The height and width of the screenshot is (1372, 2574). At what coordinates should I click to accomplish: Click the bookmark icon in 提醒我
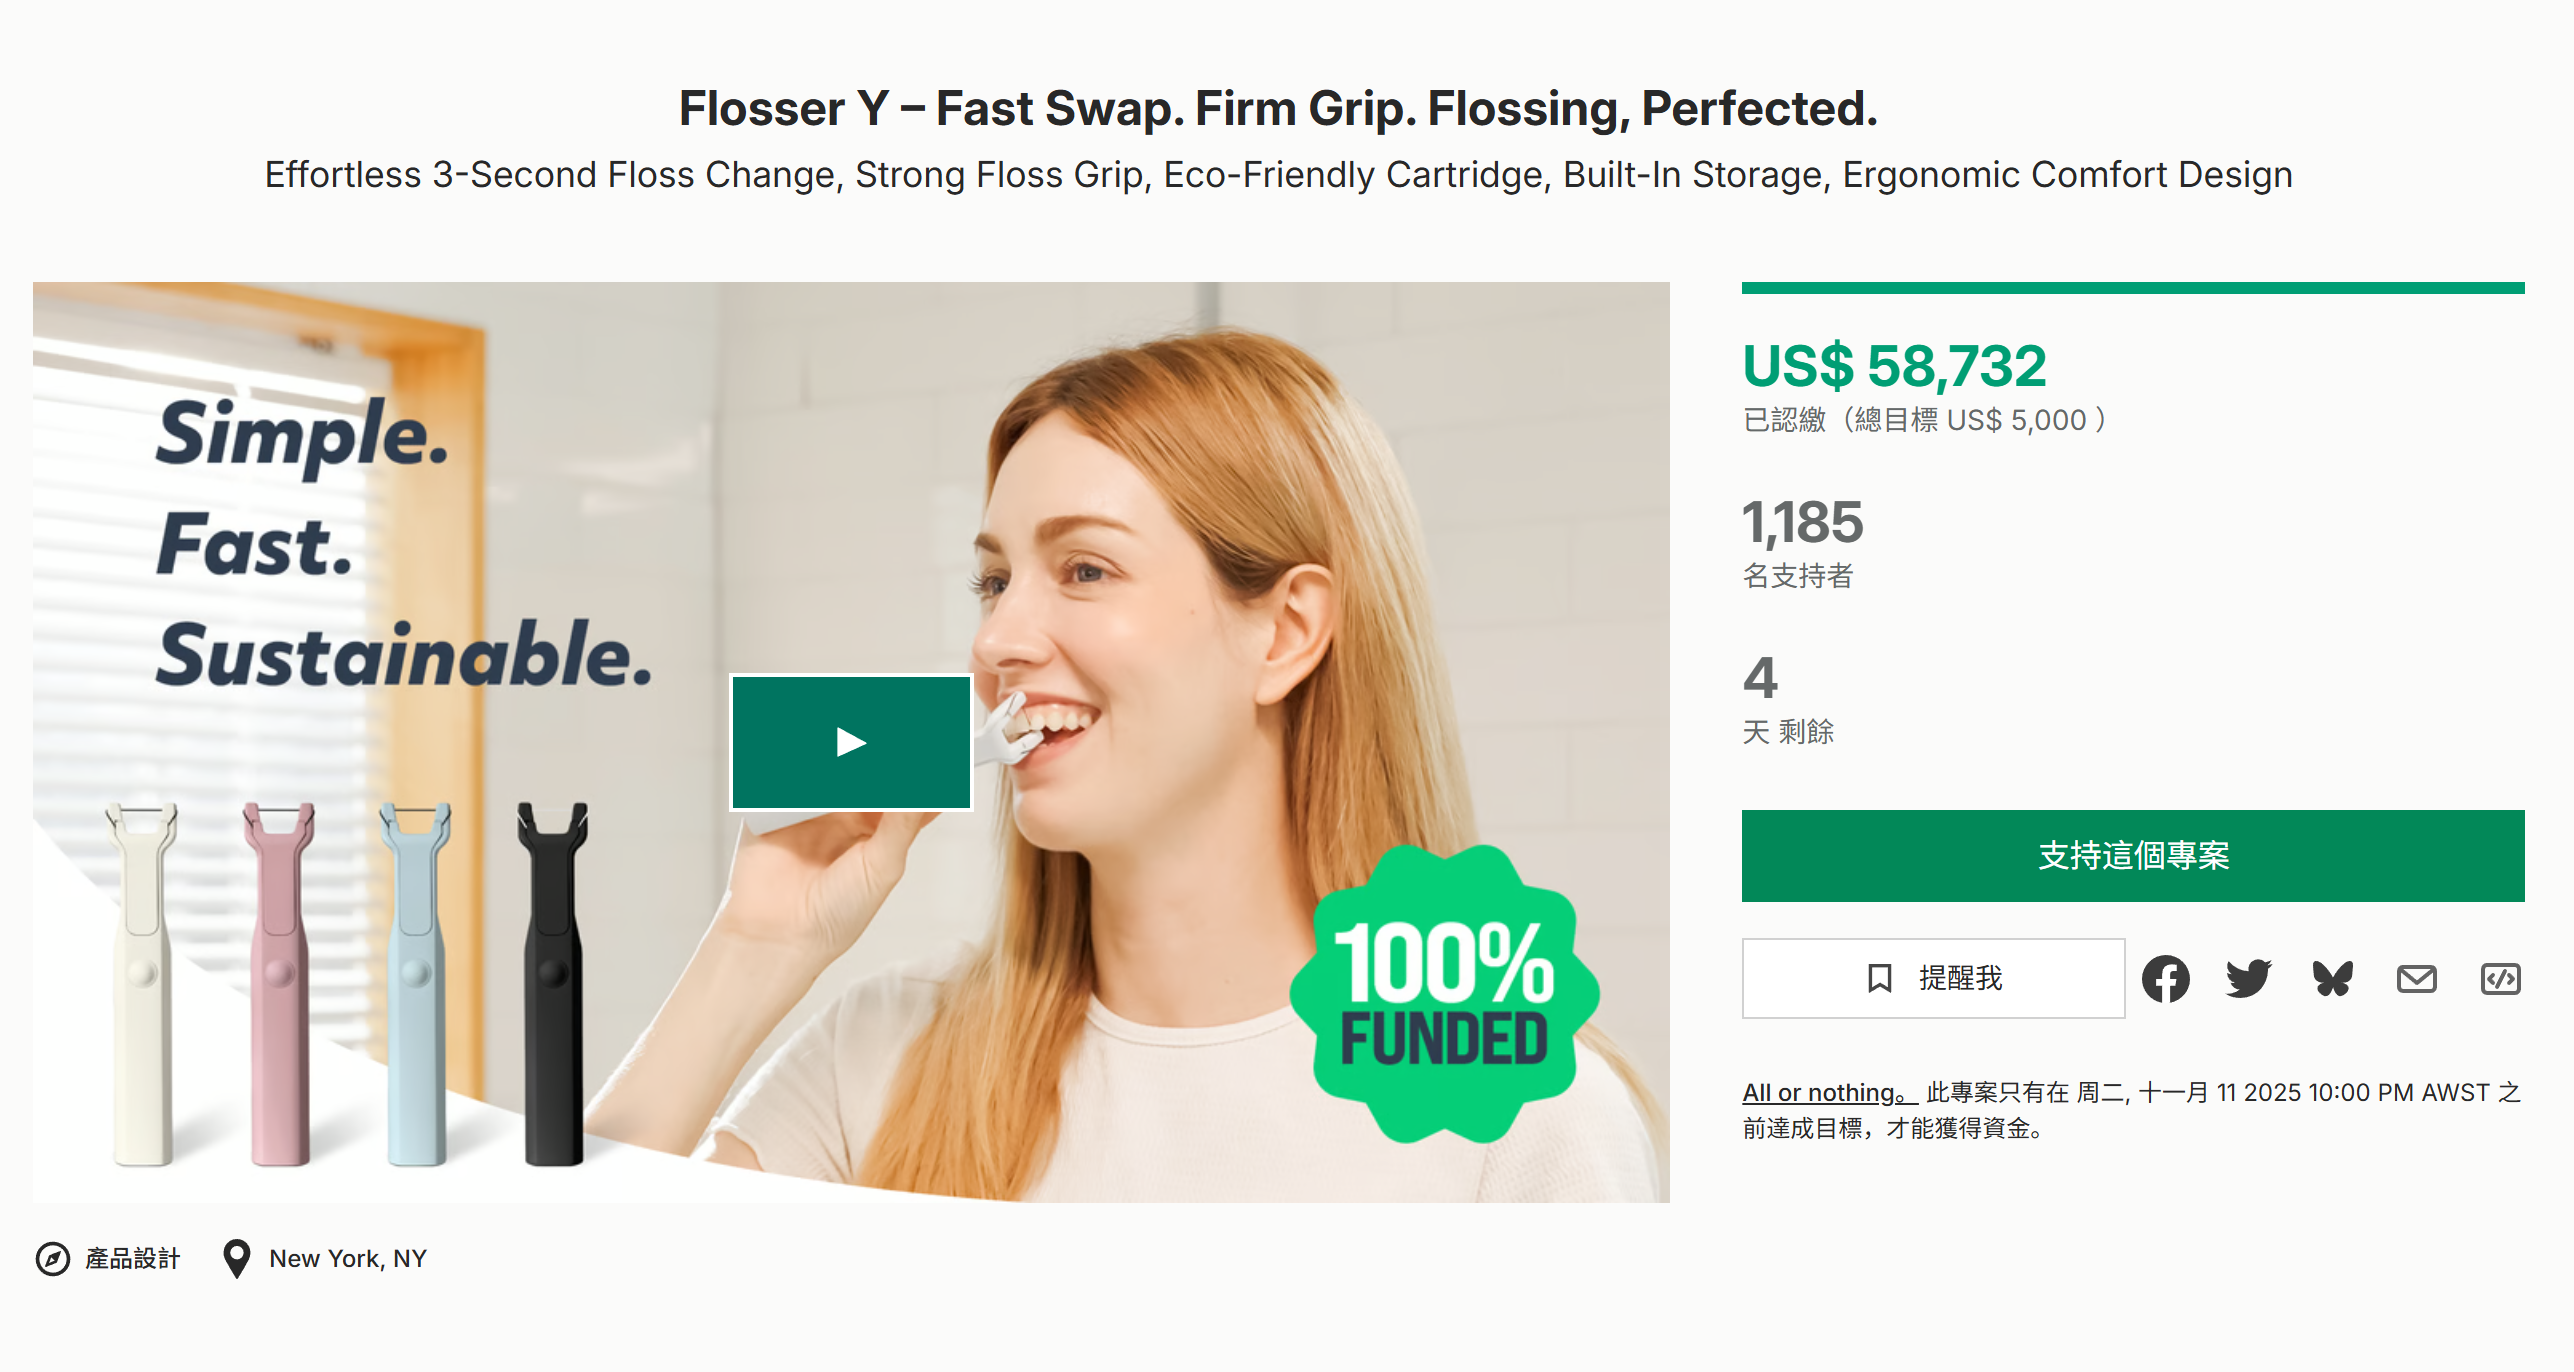[x=1879, y=978]
